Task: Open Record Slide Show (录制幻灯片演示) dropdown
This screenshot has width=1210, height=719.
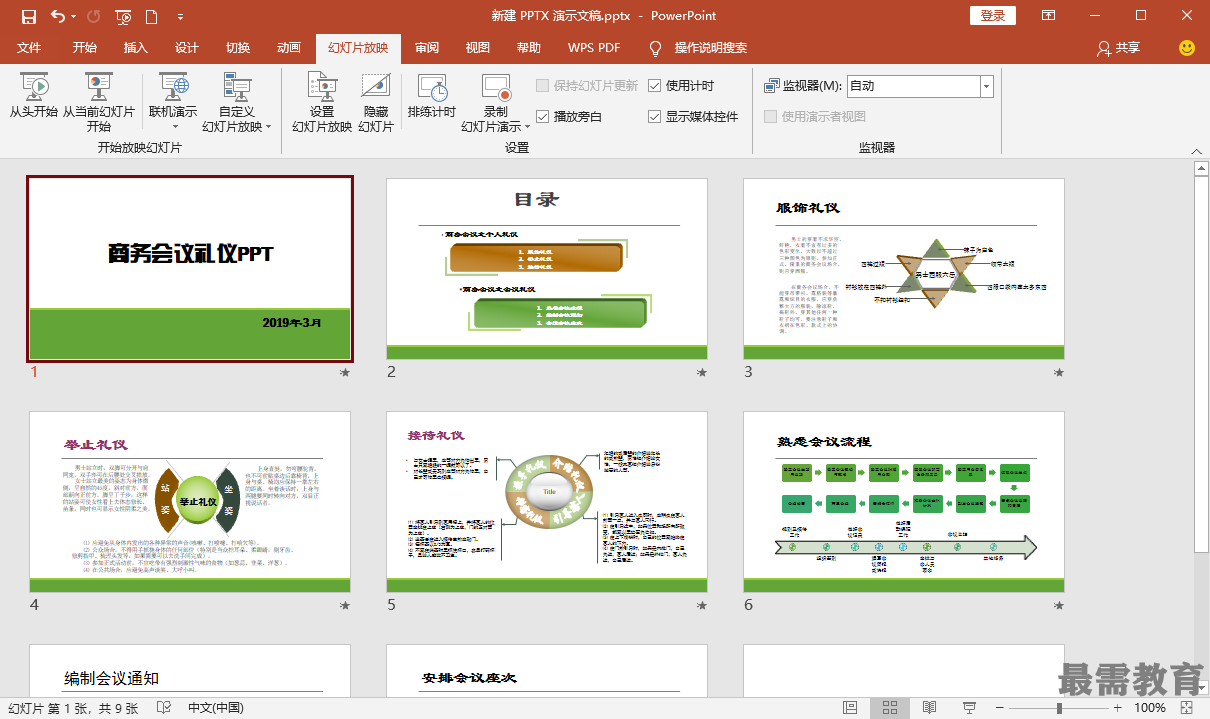Action: (x=495, y=103)
